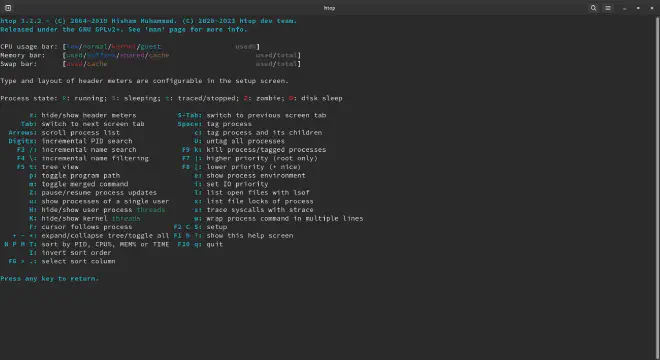Screen dimensions: 660x360
Task: Click the 'setup' entry beside F2 C S
Action: coord(217,227)
